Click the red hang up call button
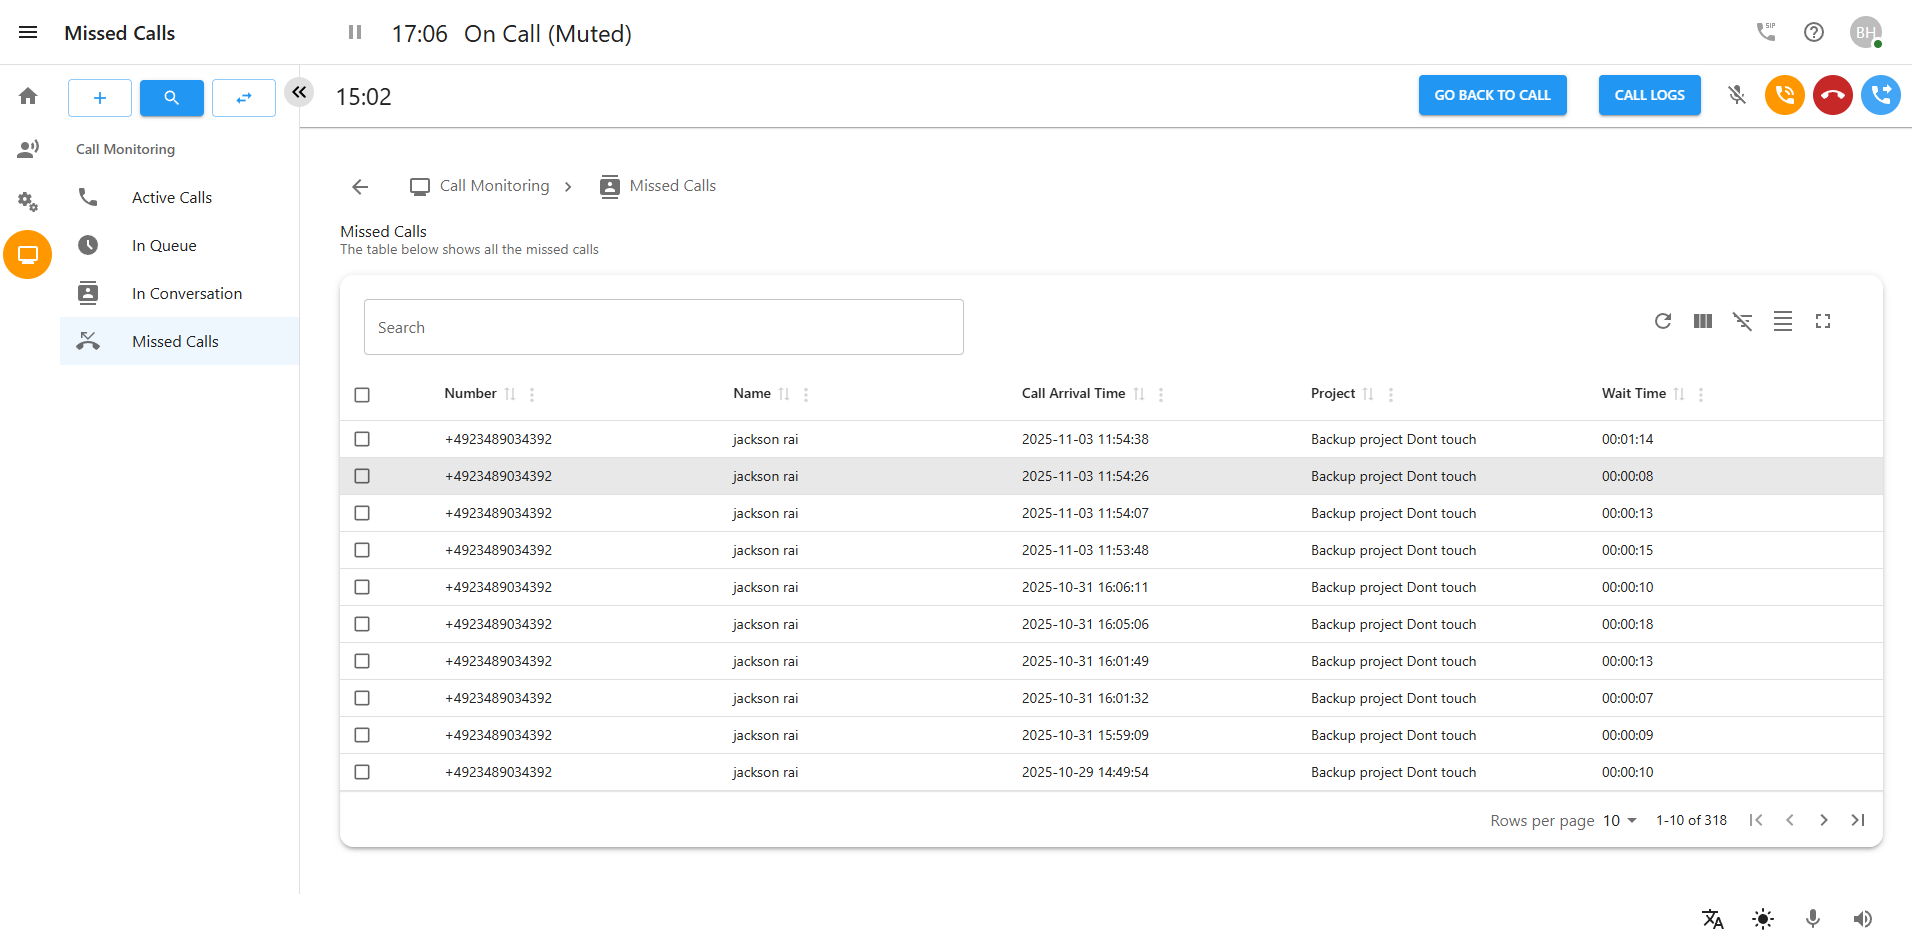Viewport: 1912px width, 931px height. pos(1832,95)
